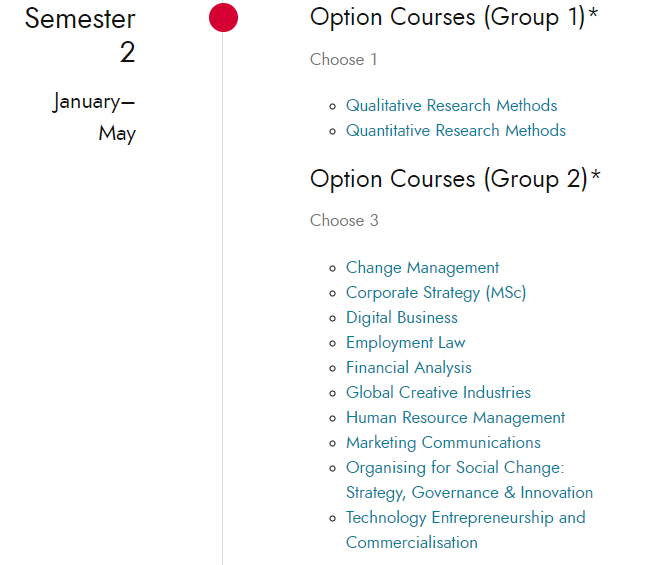Open Corporate Strategy (MSc) course

(436, 293)
